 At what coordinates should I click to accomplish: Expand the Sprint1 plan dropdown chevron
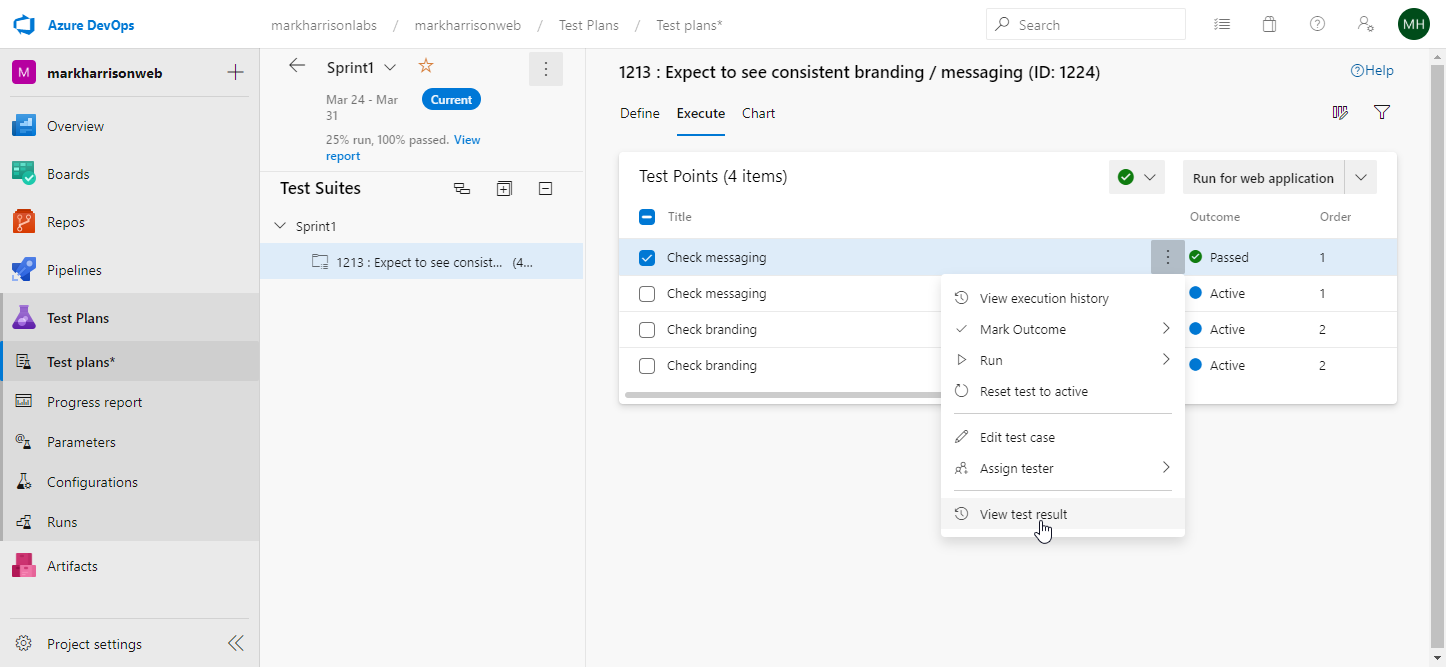pos(390,67)
